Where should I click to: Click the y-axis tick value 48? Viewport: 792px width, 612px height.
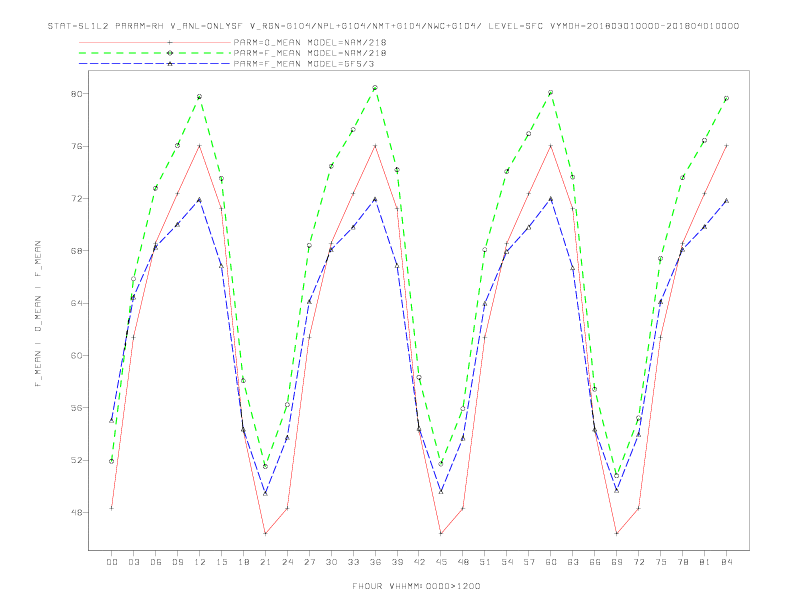(x=76, y=513)
